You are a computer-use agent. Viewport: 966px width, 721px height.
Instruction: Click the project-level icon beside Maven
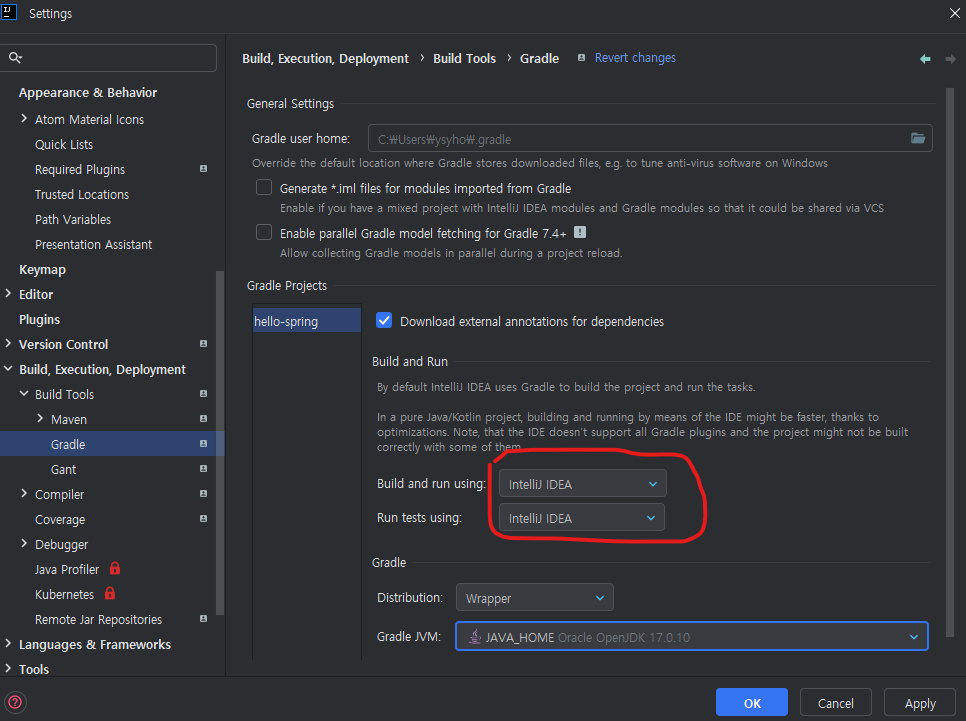[x=203, y=419]
